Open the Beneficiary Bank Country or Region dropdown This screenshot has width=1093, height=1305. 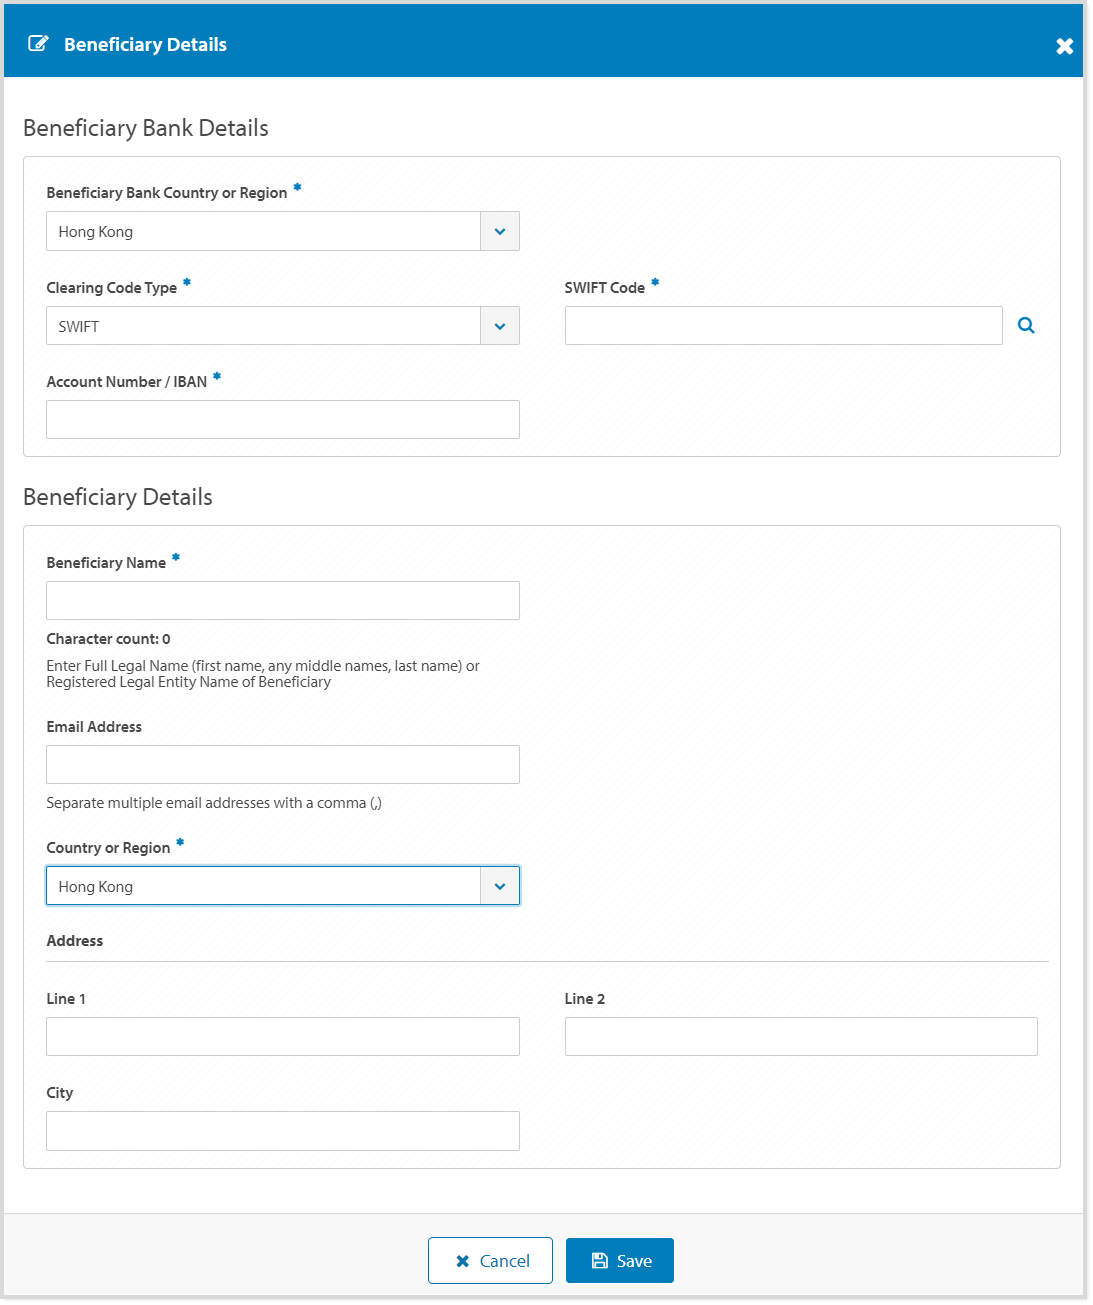[499, 231]
